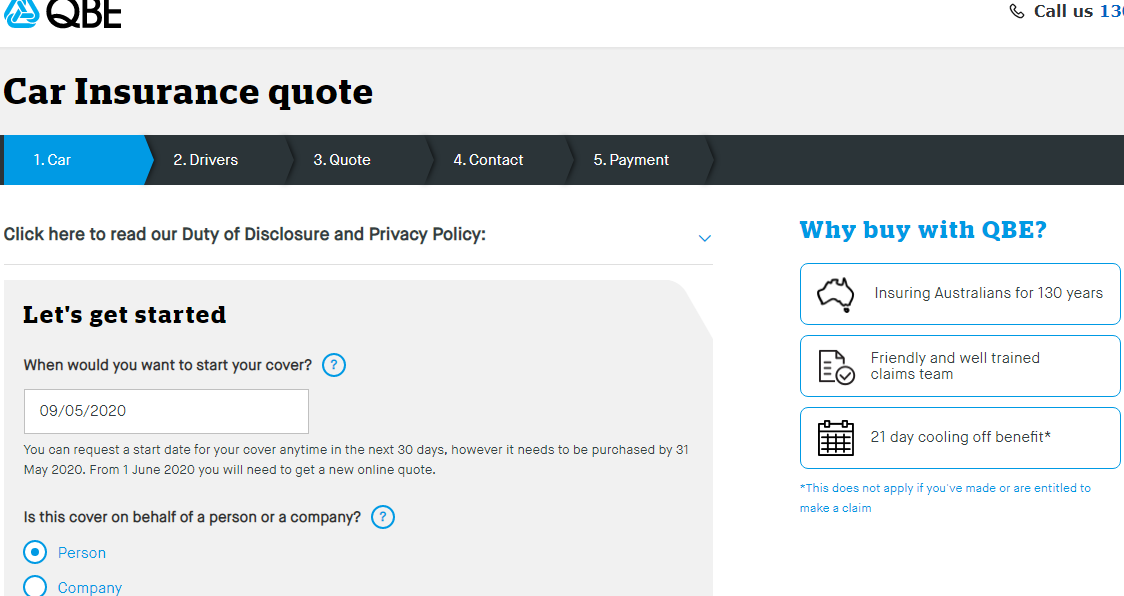
Task: Go to step 4. Contact
Action: point(495,160)
